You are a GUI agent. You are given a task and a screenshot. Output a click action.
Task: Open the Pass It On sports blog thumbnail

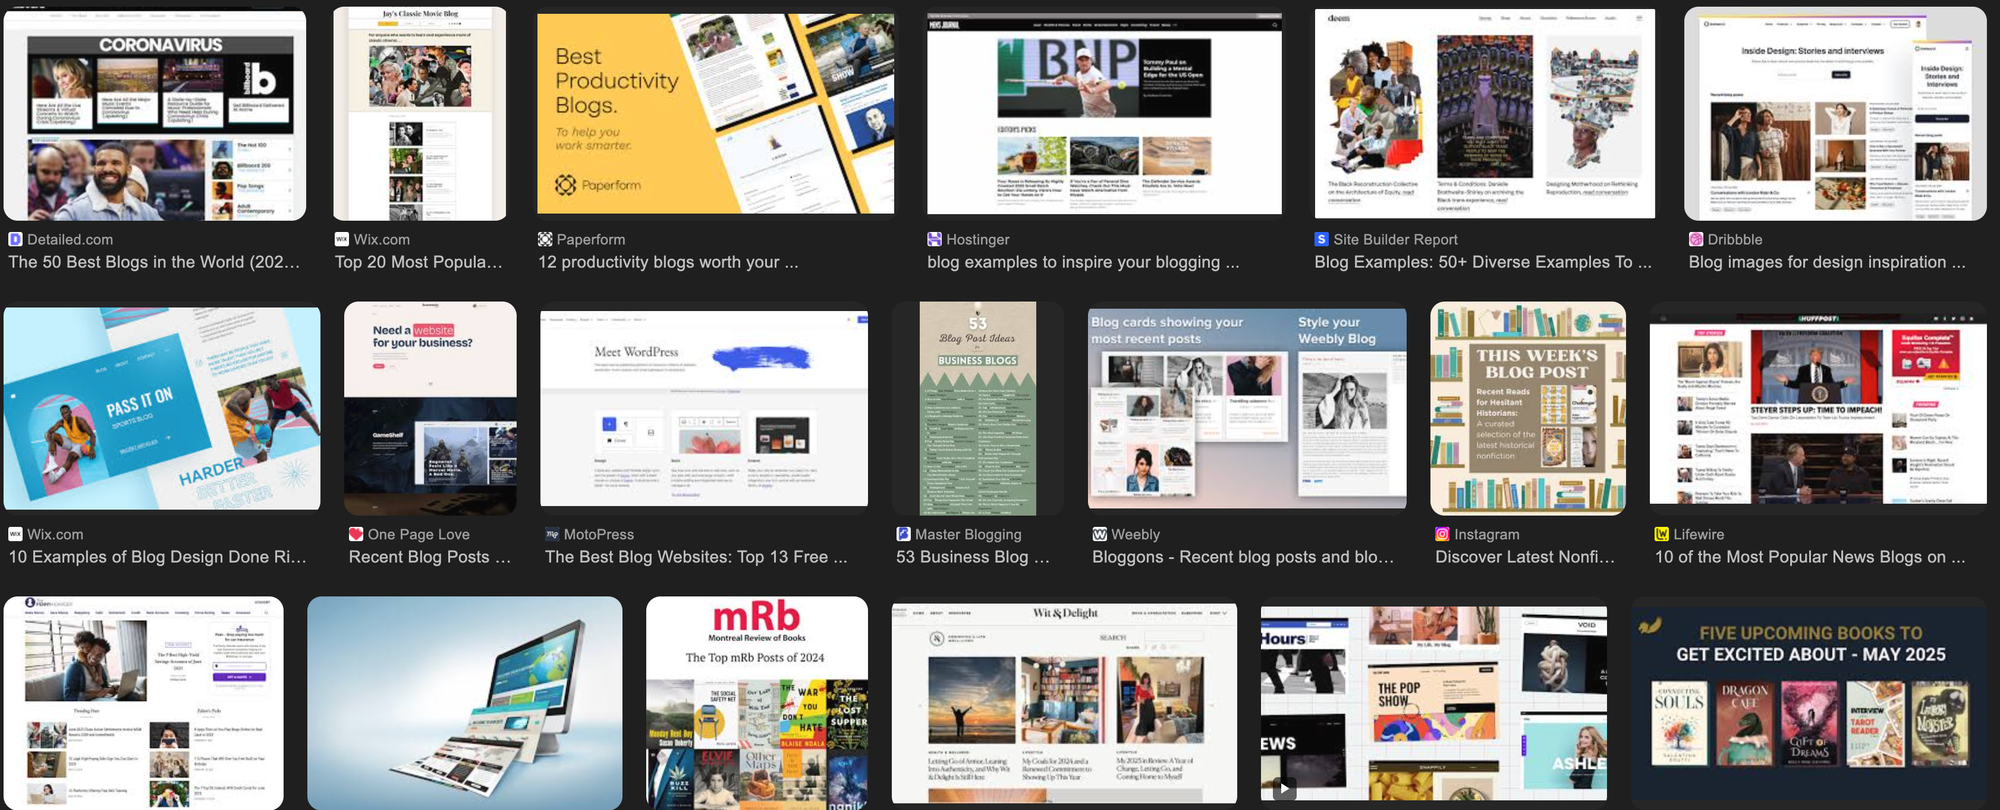162,408
